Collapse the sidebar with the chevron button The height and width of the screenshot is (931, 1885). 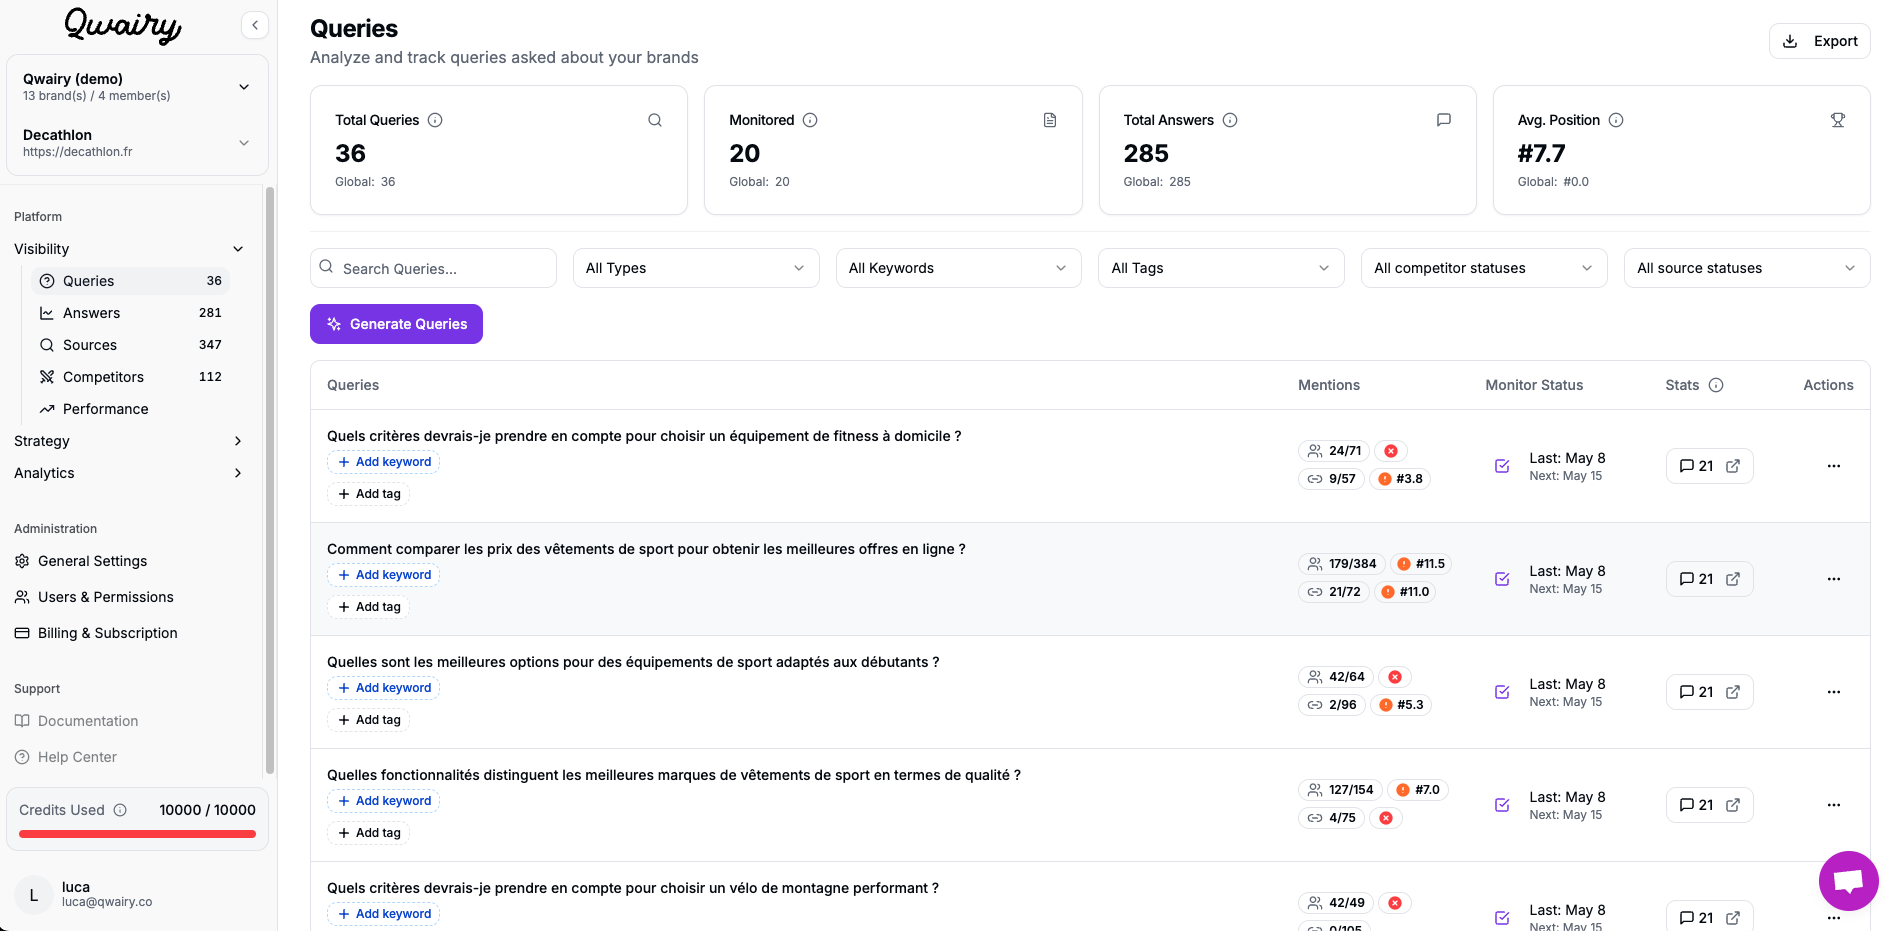255,25
